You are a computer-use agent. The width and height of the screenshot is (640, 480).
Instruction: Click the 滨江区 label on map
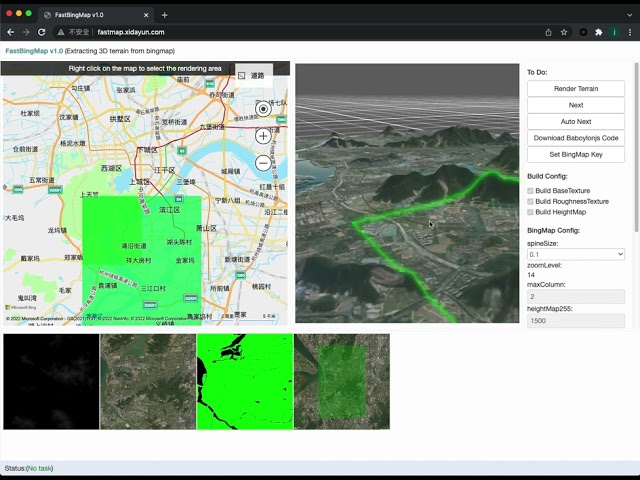[x=169, y=210]
